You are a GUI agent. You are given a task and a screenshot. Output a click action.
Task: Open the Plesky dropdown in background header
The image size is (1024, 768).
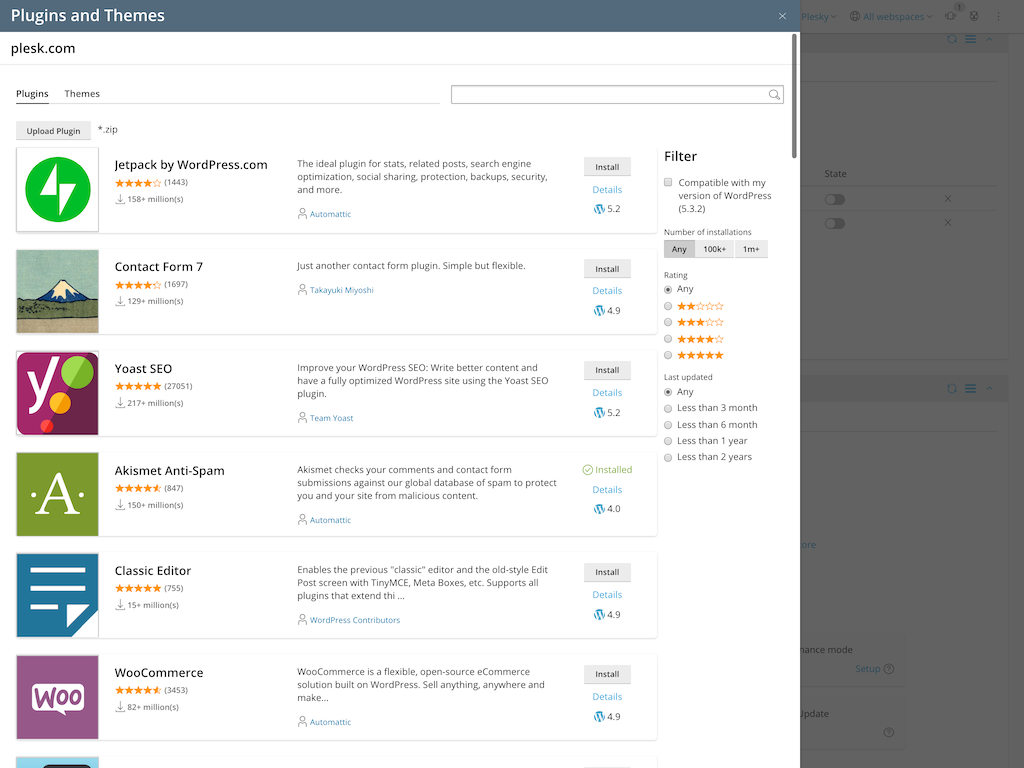818,16
